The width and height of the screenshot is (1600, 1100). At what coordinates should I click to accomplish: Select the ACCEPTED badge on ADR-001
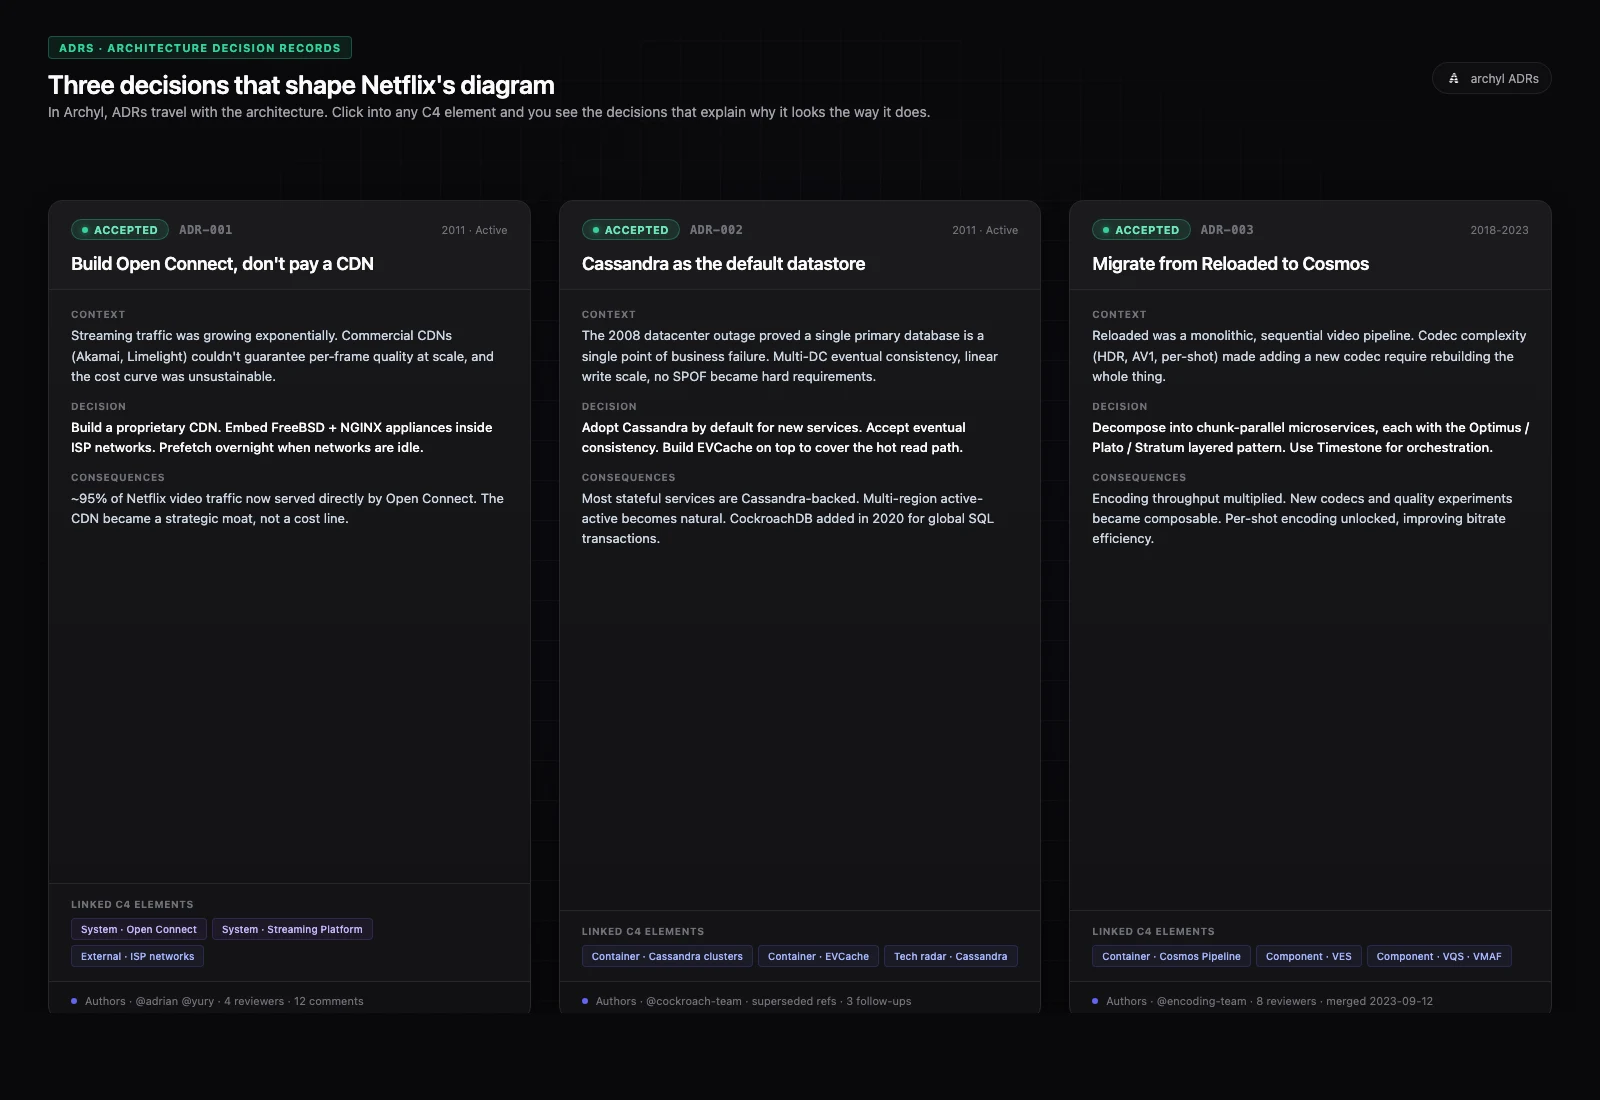120,230
